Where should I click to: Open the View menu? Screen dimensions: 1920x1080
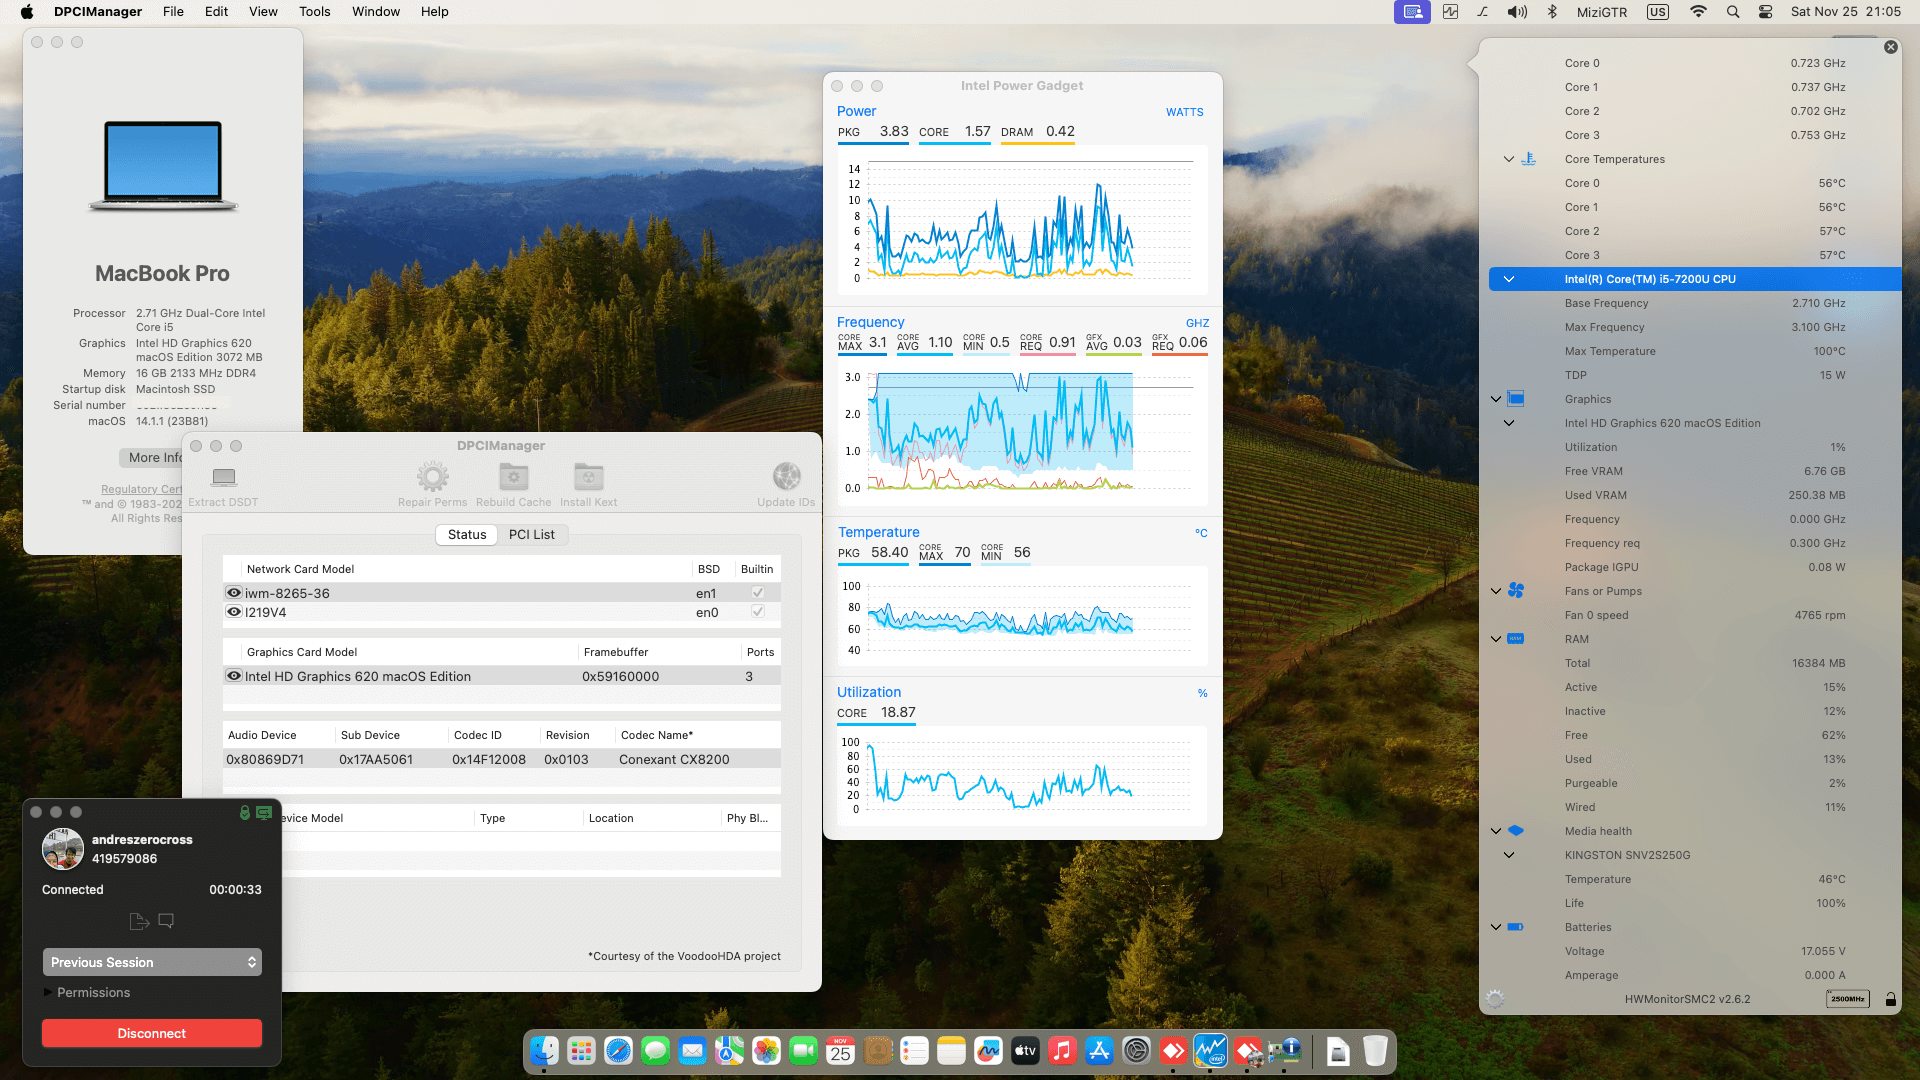pos(263,12)
